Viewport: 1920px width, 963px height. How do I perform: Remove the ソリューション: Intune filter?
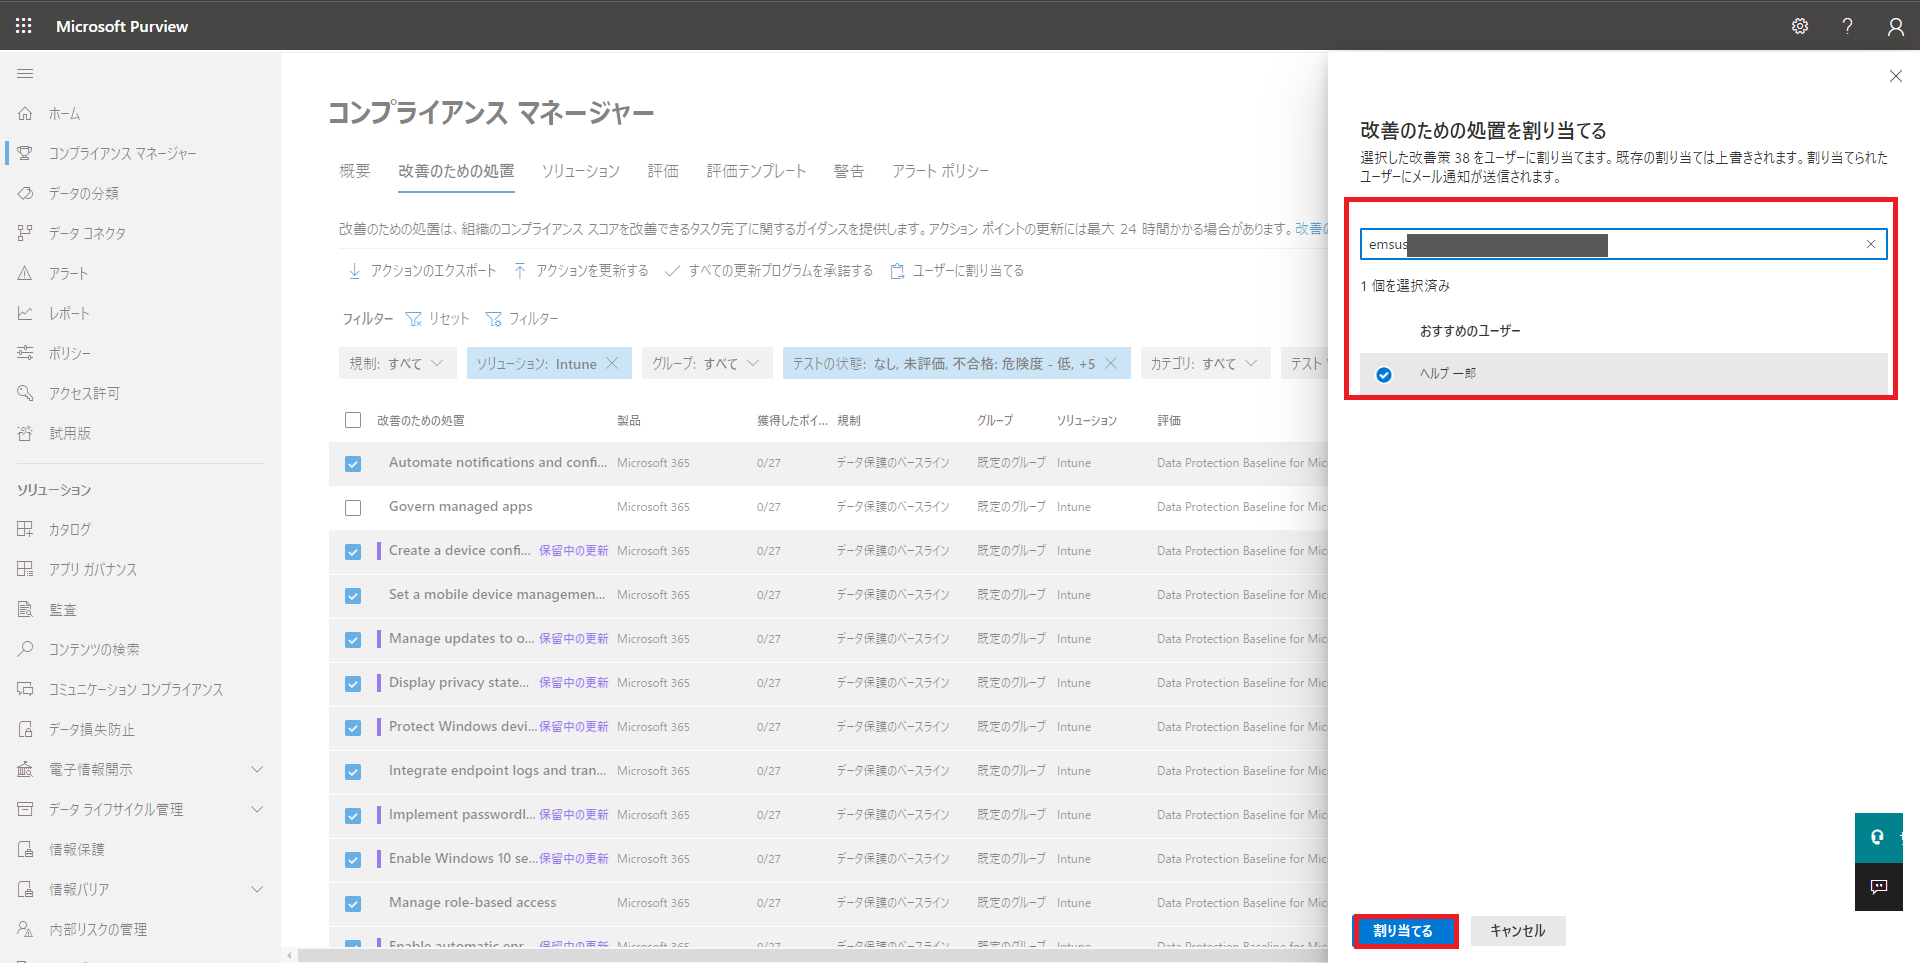612,363
